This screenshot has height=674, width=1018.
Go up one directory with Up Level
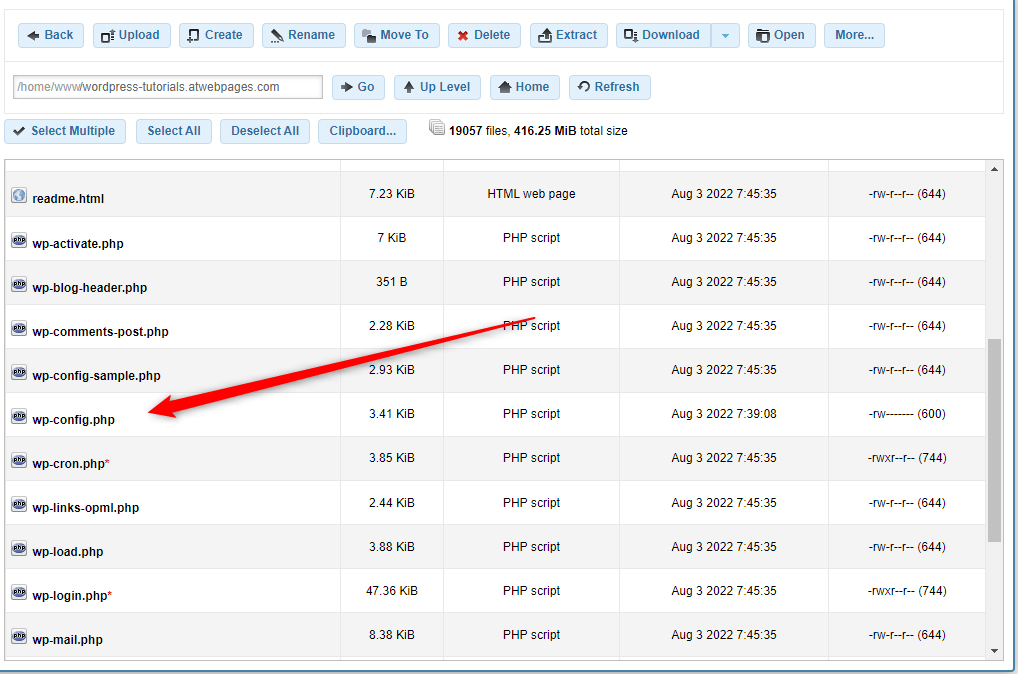tap(437, 87)
